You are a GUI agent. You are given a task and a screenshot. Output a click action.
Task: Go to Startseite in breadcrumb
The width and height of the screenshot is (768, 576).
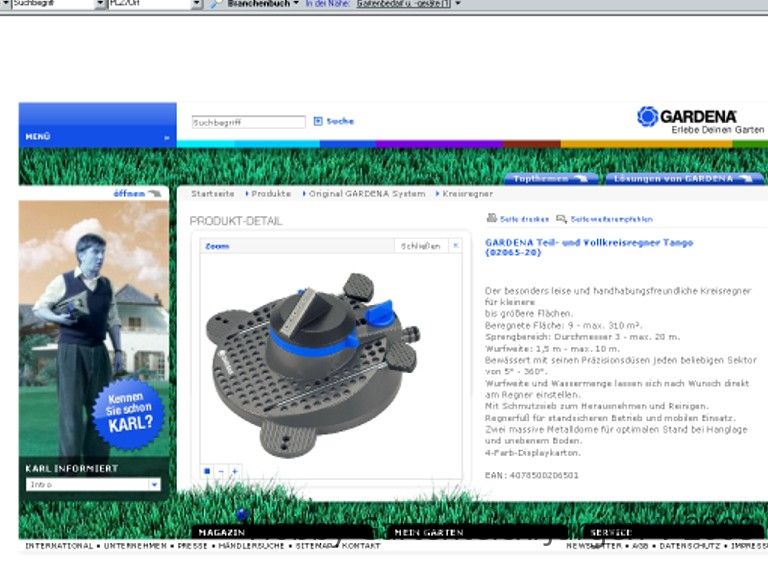(213, 194)
